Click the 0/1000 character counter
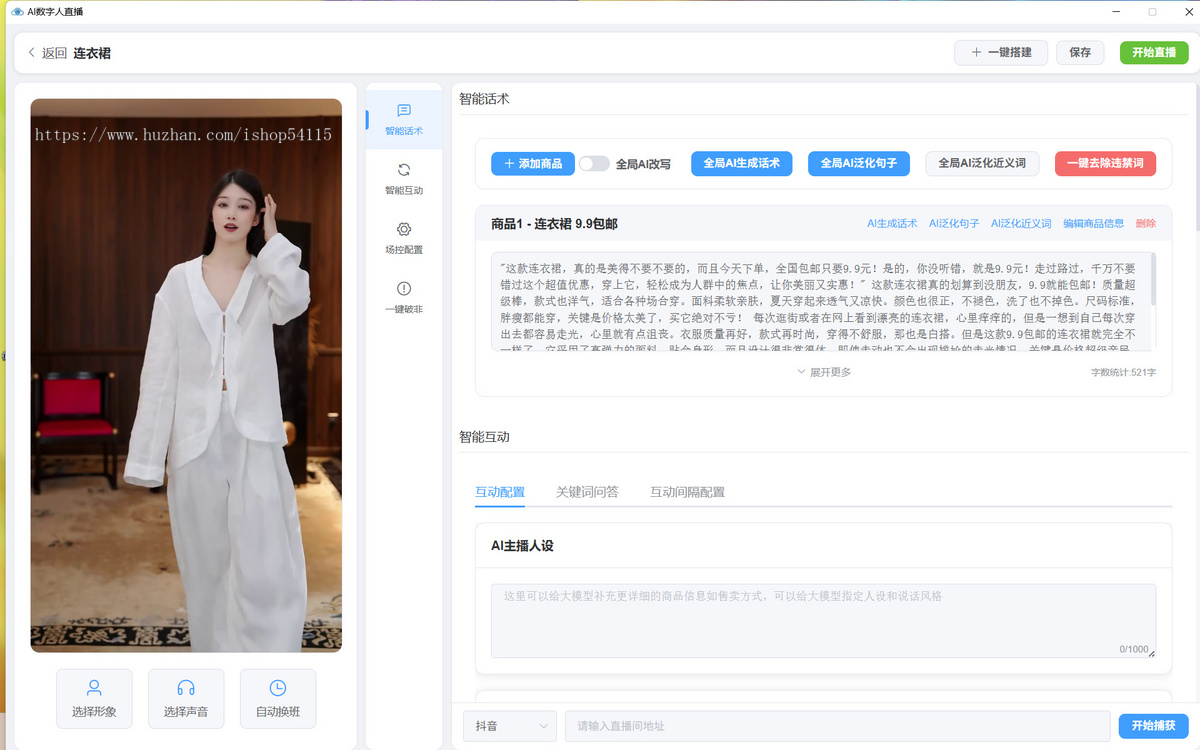1200x750 pixels. tap(1133, 649)
